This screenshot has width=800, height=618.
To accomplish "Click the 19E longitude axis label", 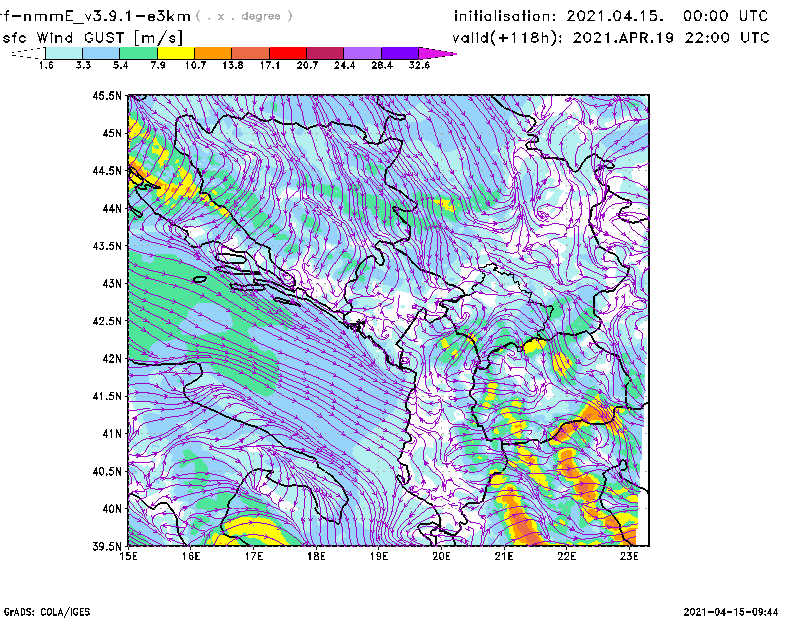I will (x=379, y=556).
